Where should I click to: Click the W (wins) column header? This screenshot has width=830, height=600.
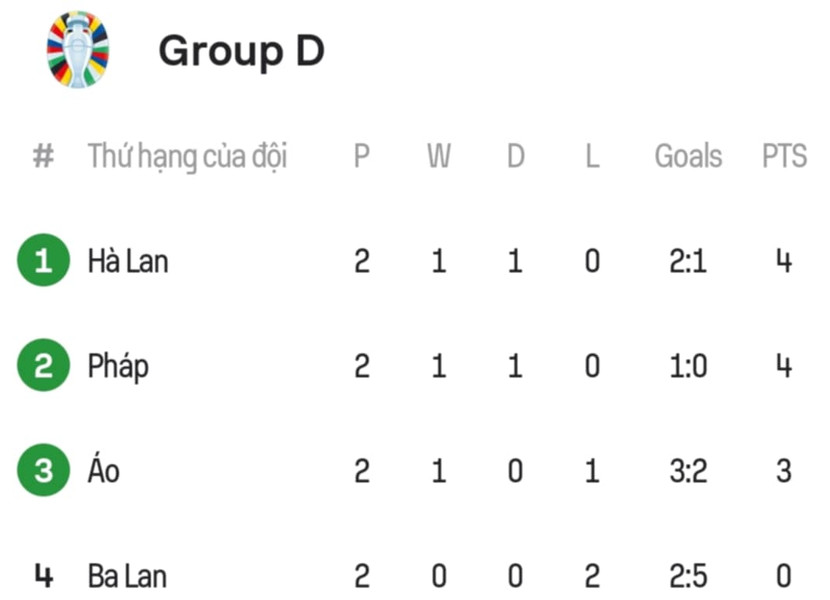[x=438, y=157]
